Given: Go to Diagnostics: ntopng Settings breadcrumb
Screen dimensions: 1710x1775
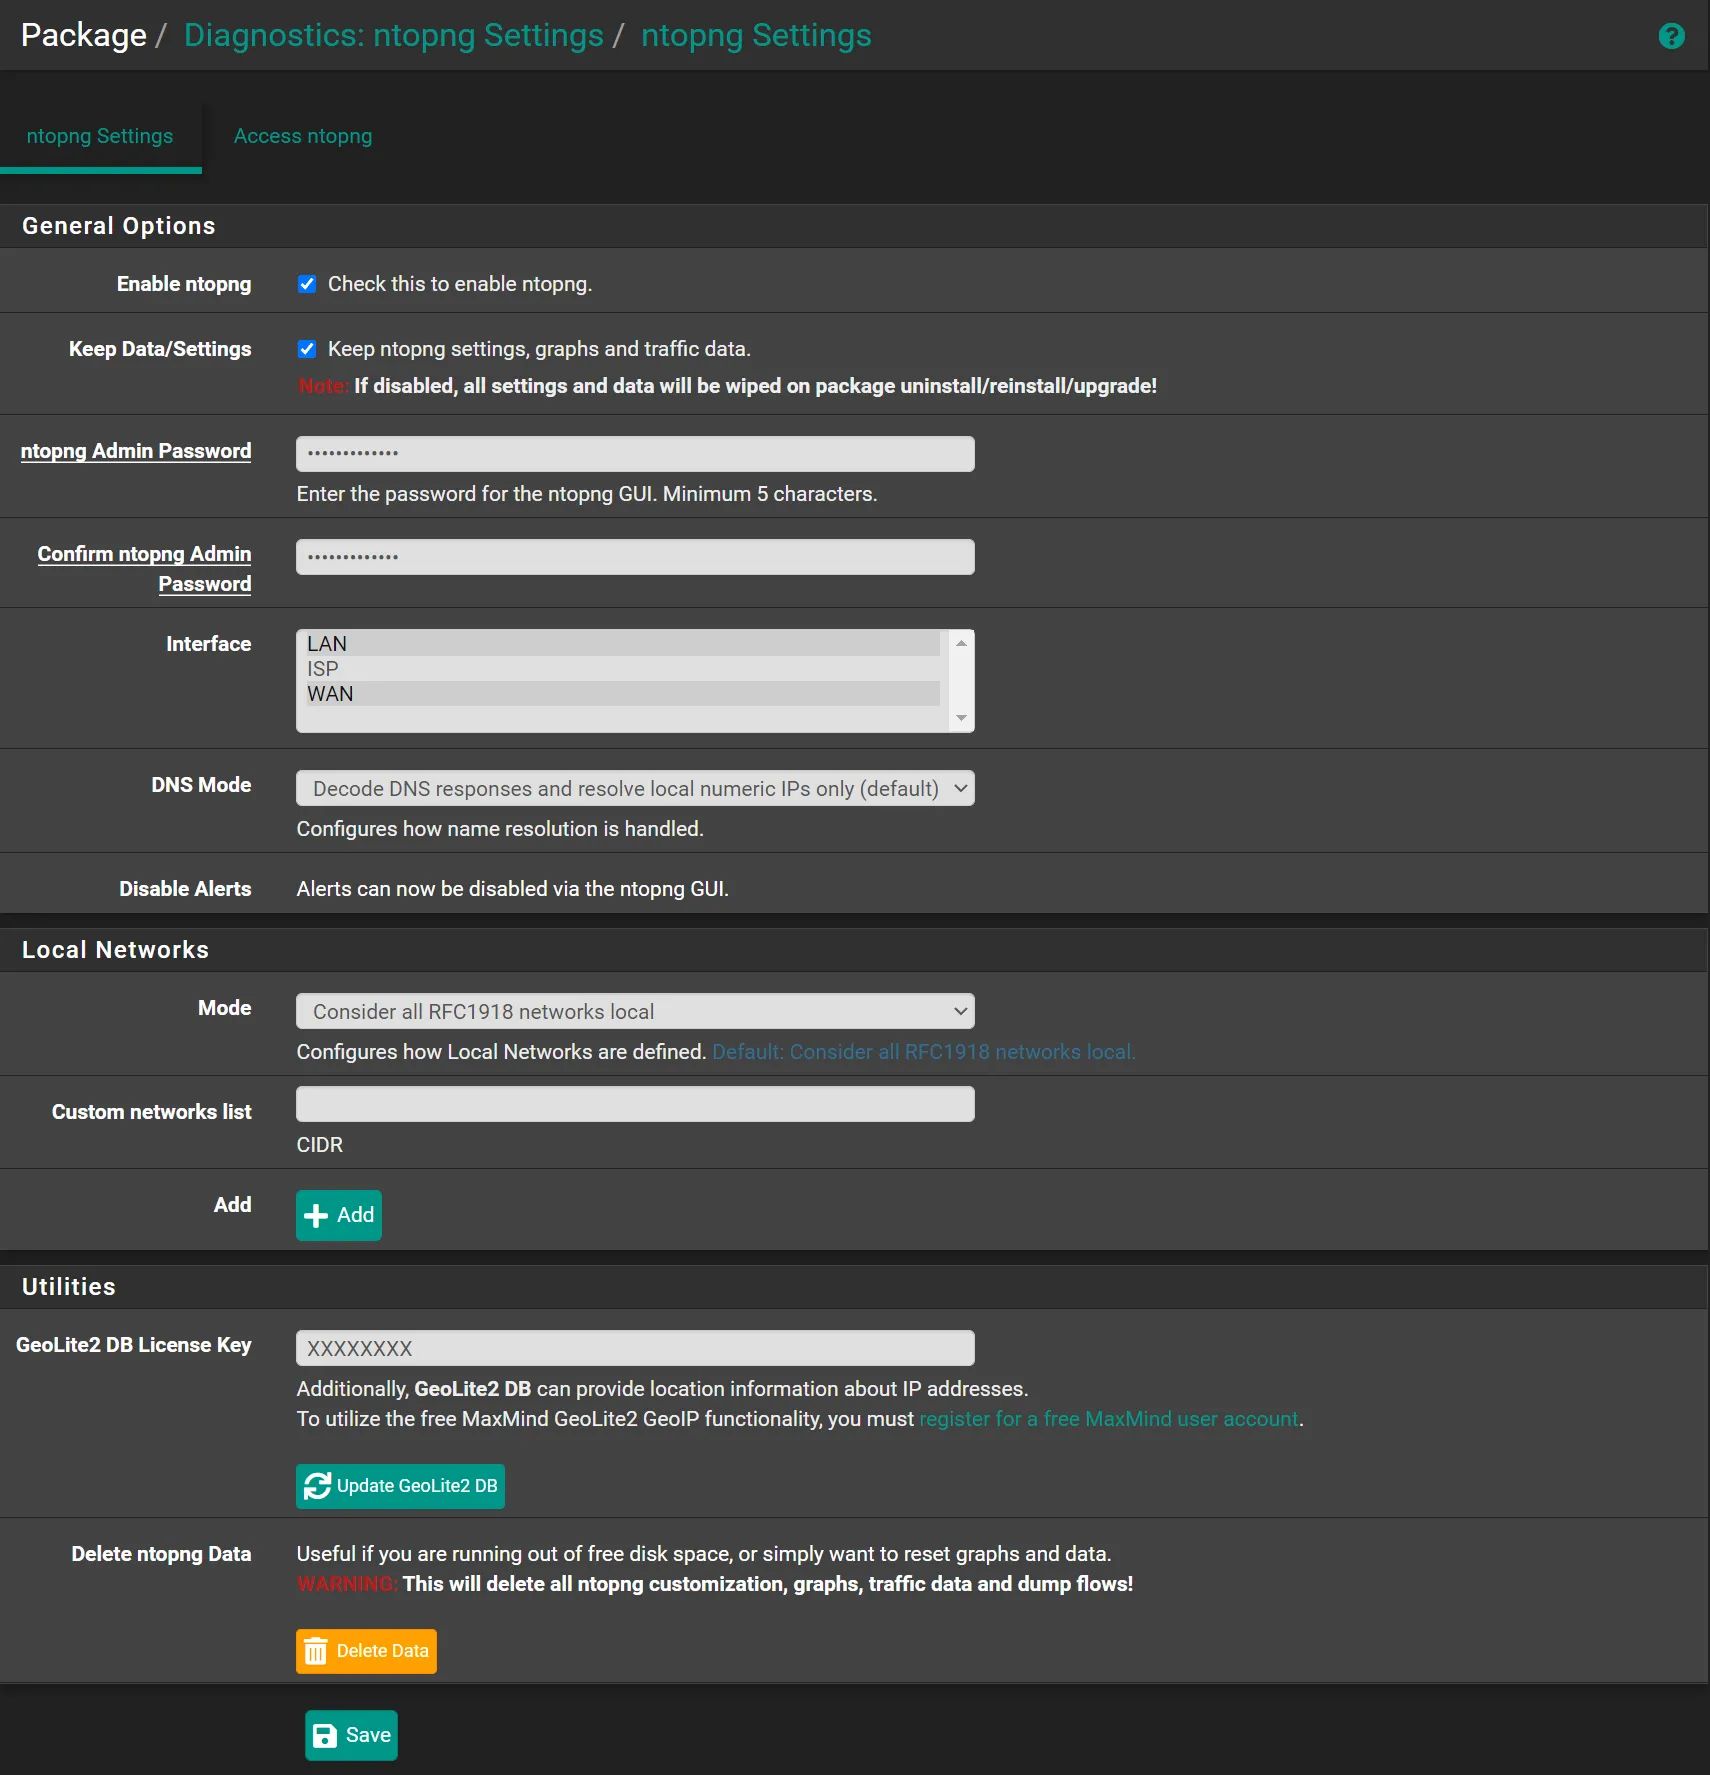Looking at the screenshot, I should [393, 35].
